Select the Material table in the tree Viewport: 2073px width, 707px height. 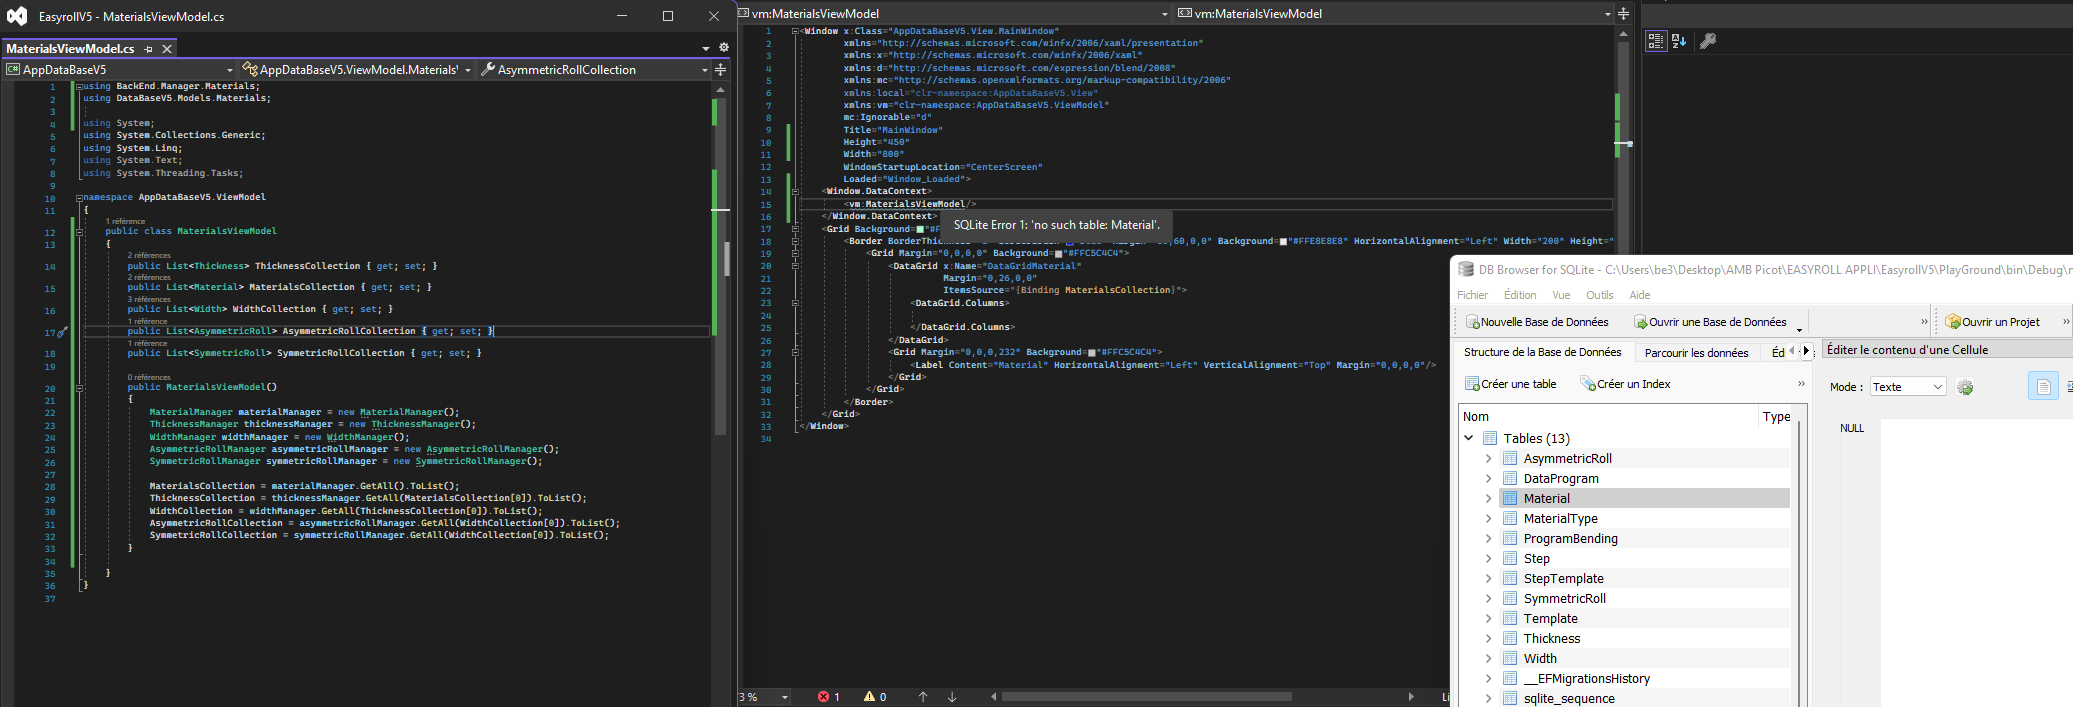tap(1546, 499)
